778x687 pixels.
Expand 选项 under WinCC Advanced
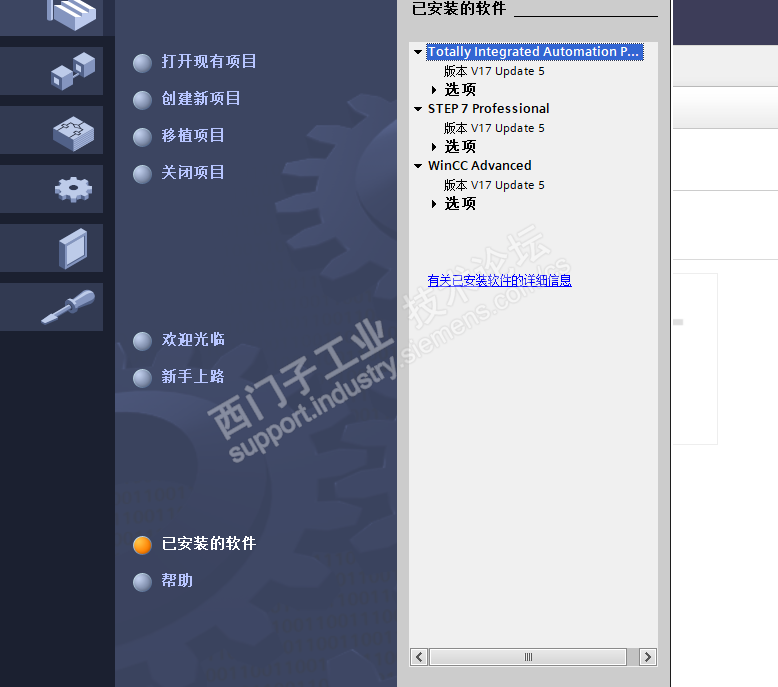tap(434, 204)
